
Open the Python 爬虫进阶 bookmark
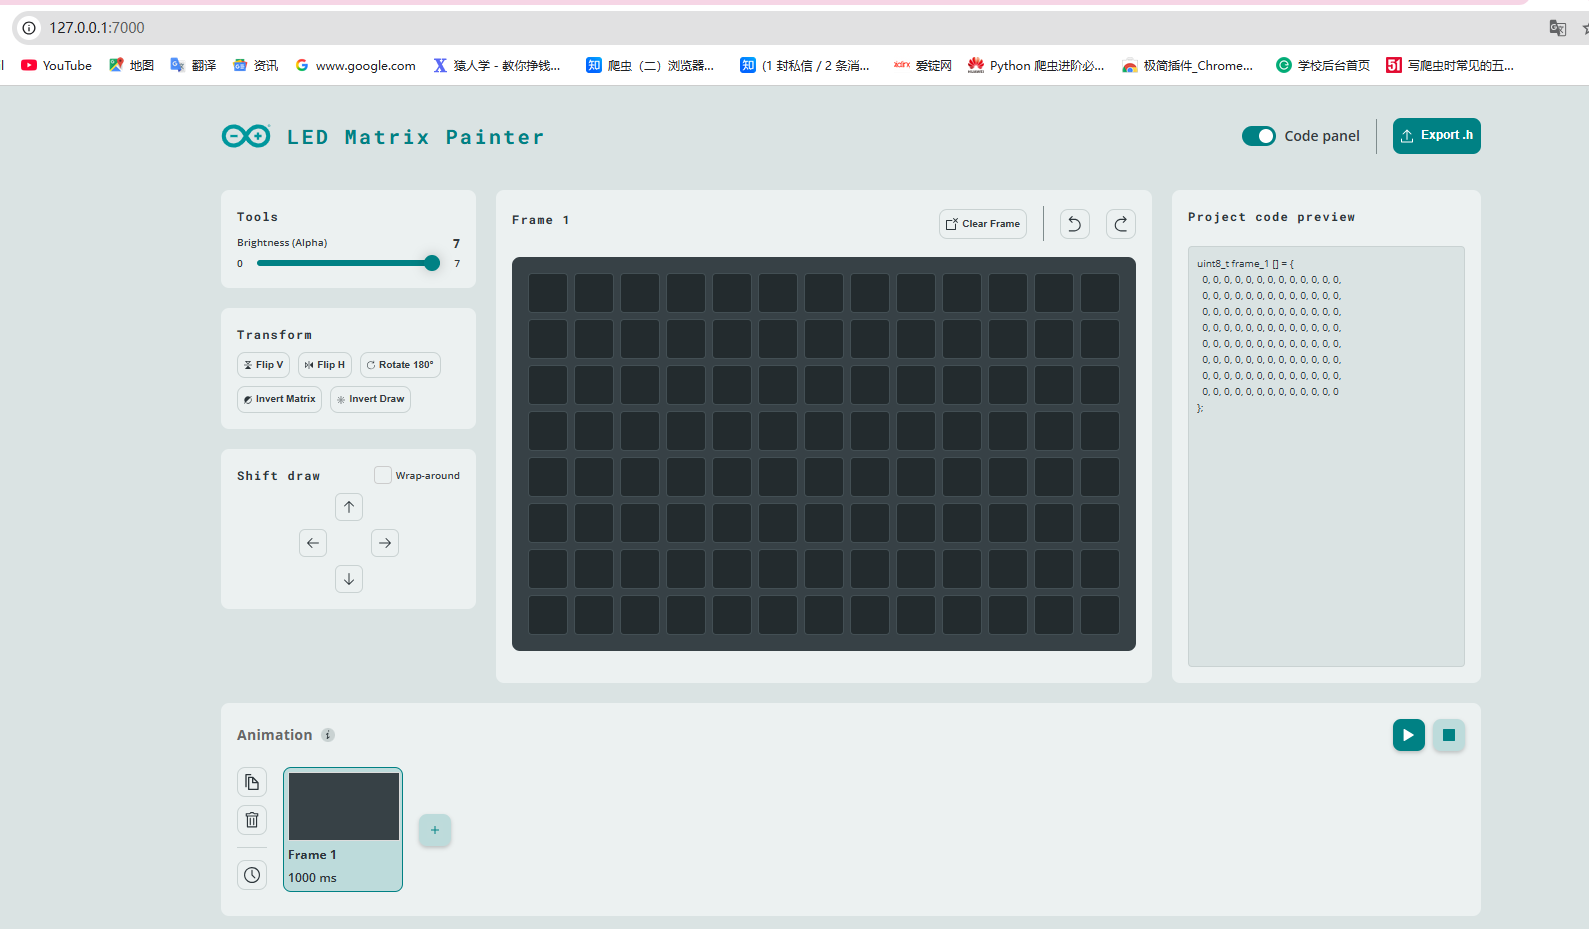coord(1036,65)
